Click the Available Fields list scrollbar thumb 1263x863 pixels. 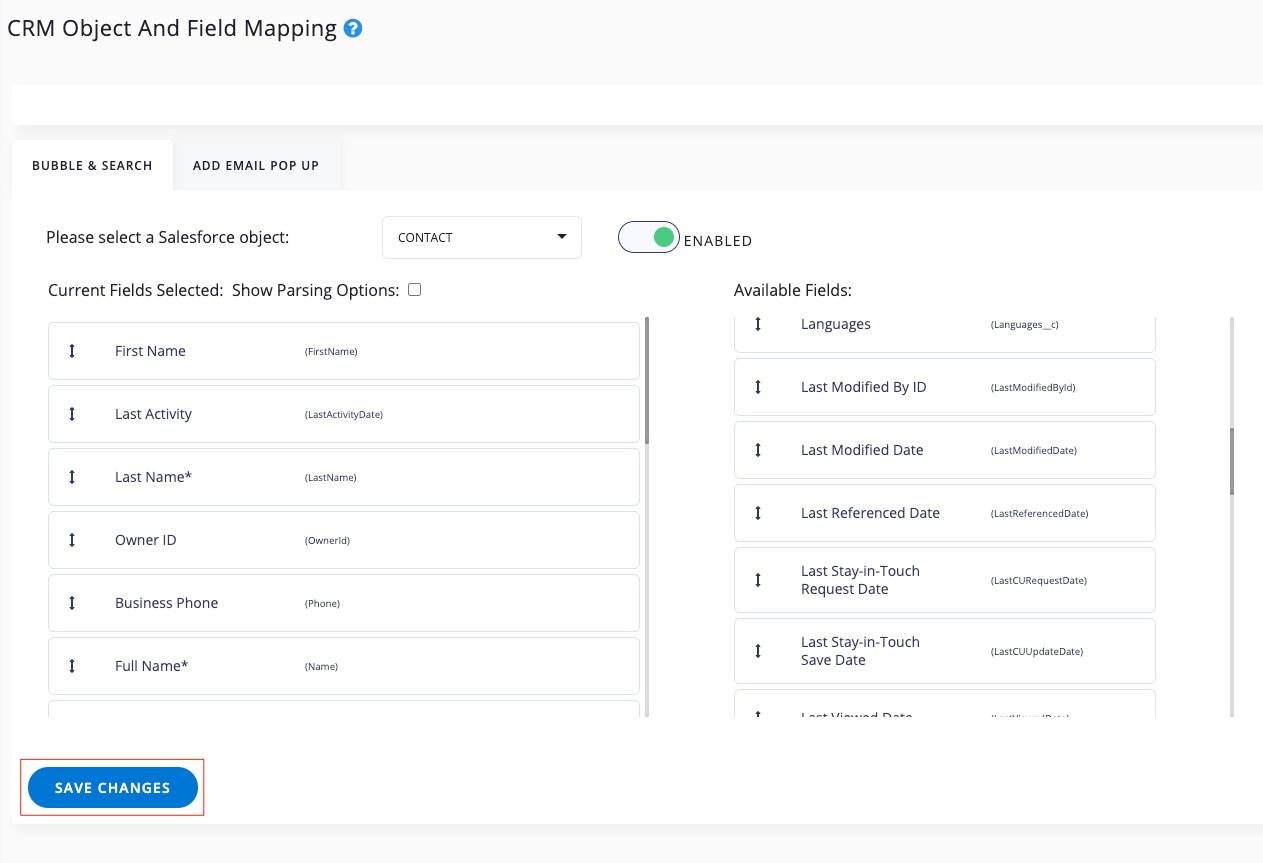pos(1231,461)
